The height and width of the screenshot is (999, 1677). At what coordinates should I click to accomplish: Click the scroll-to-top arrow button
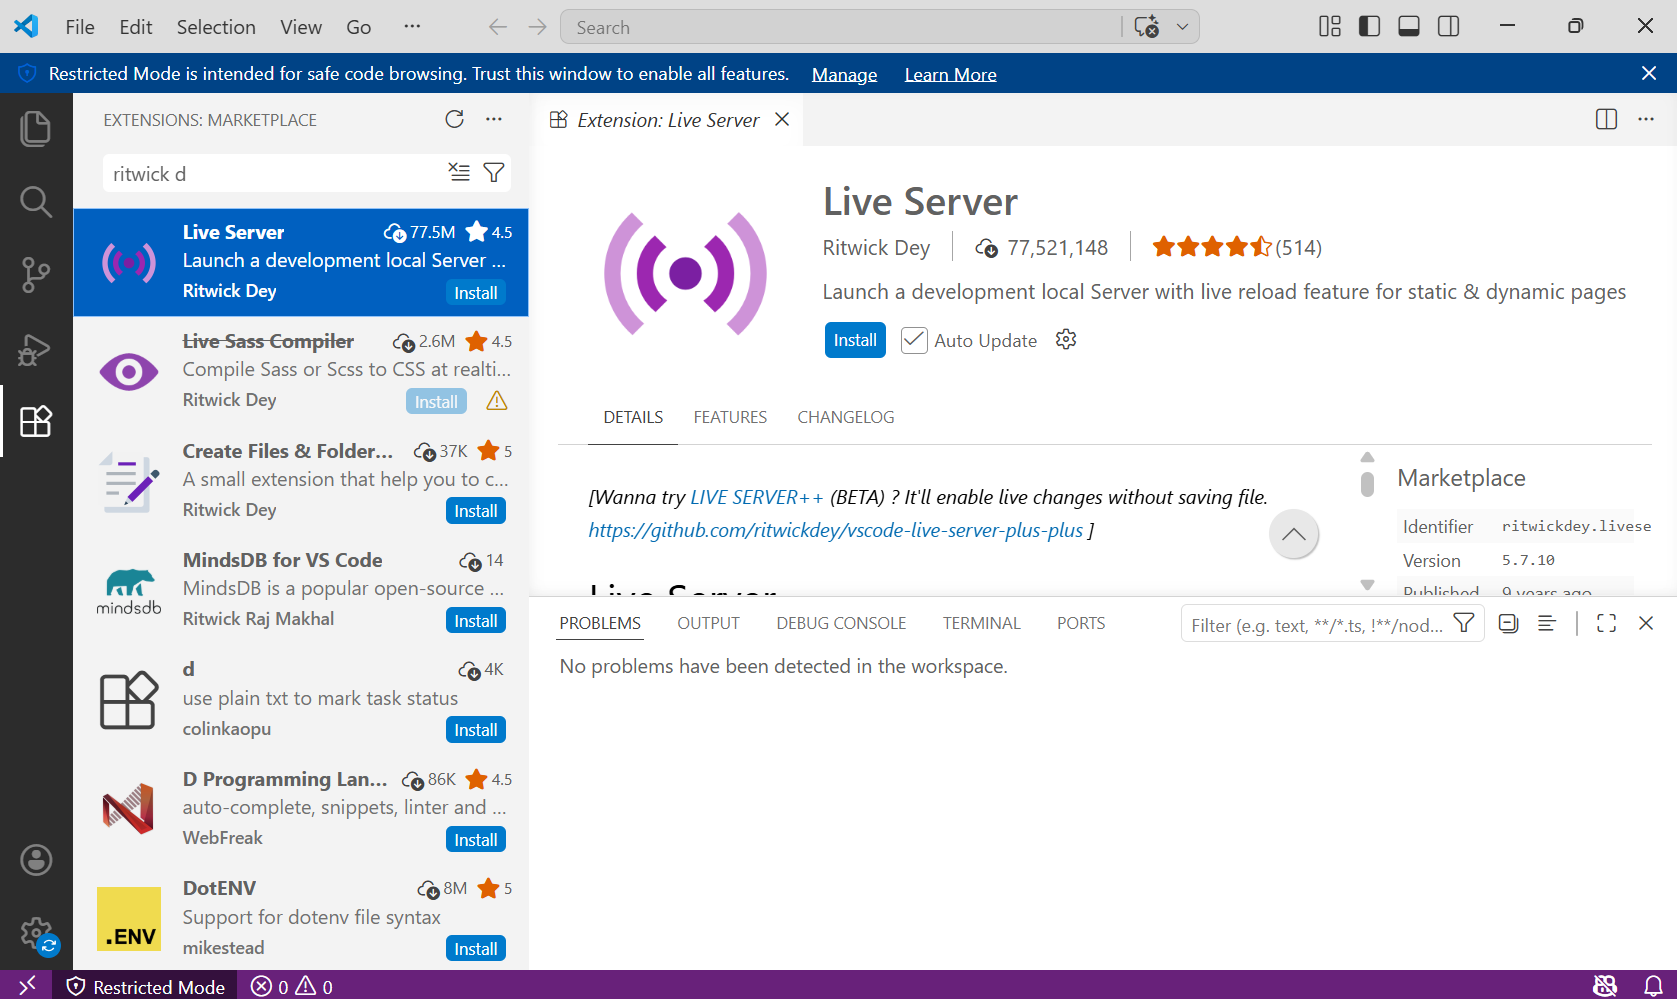pos(1294,534)
